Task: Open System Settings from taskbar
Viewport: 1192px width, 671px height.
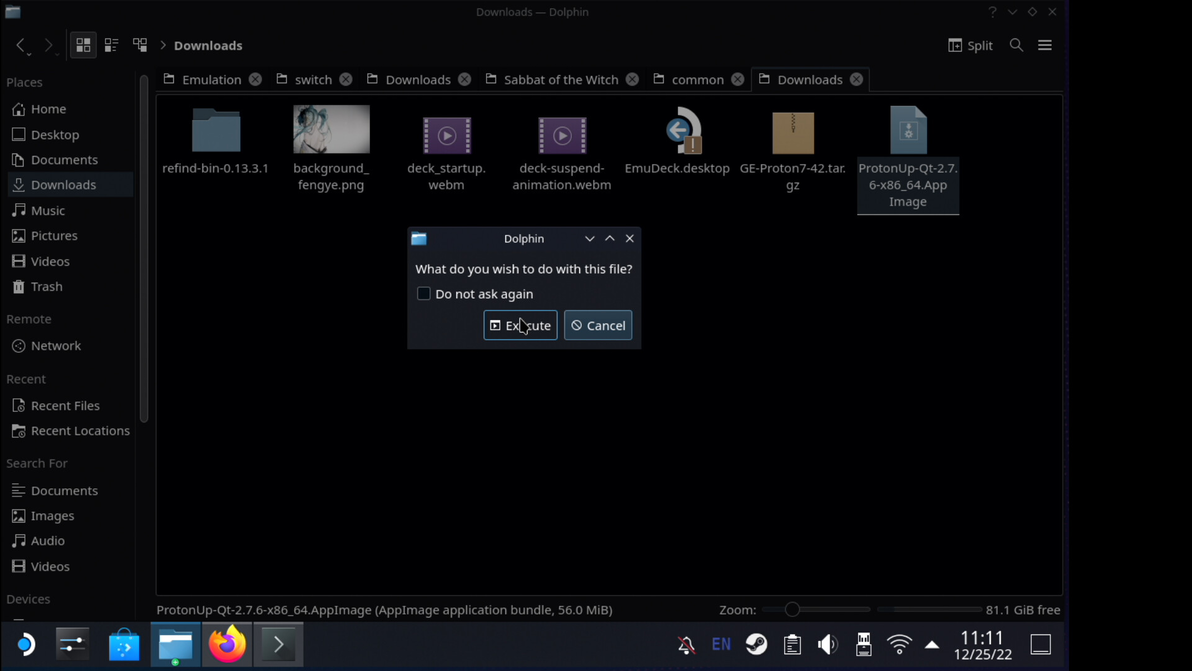Action: coord(73,645)
